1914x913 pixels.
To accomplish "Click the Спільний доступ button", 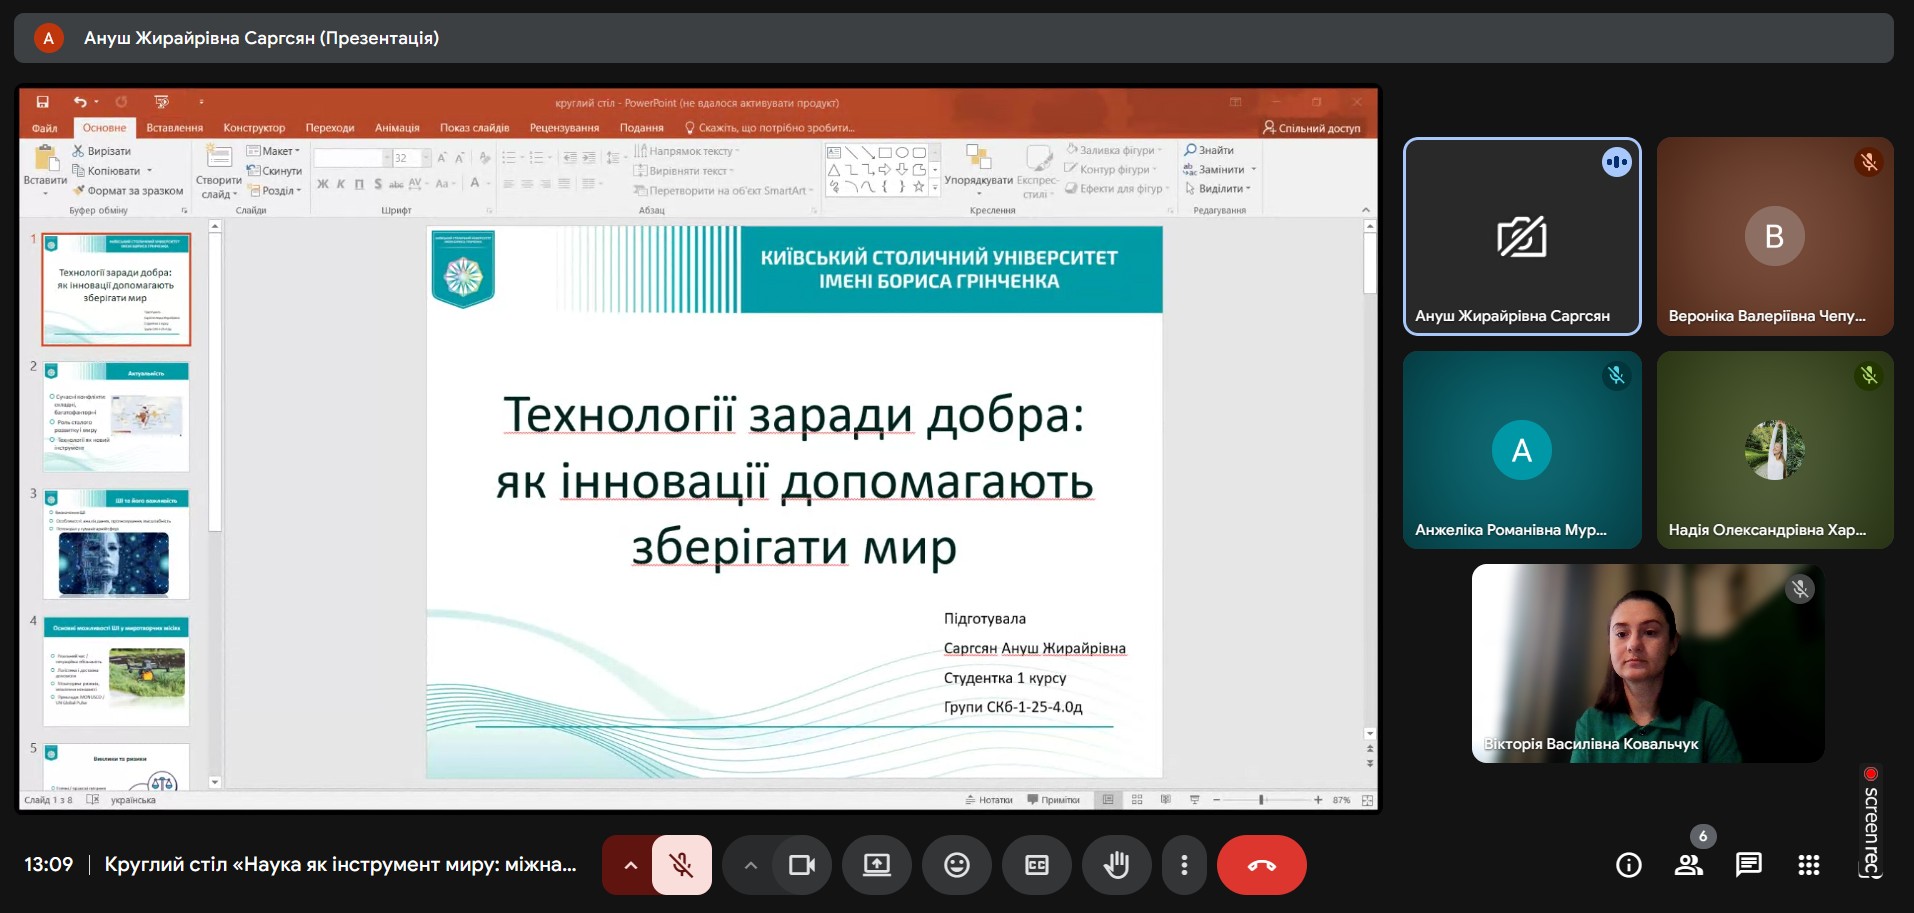I will coord(1311,128).
